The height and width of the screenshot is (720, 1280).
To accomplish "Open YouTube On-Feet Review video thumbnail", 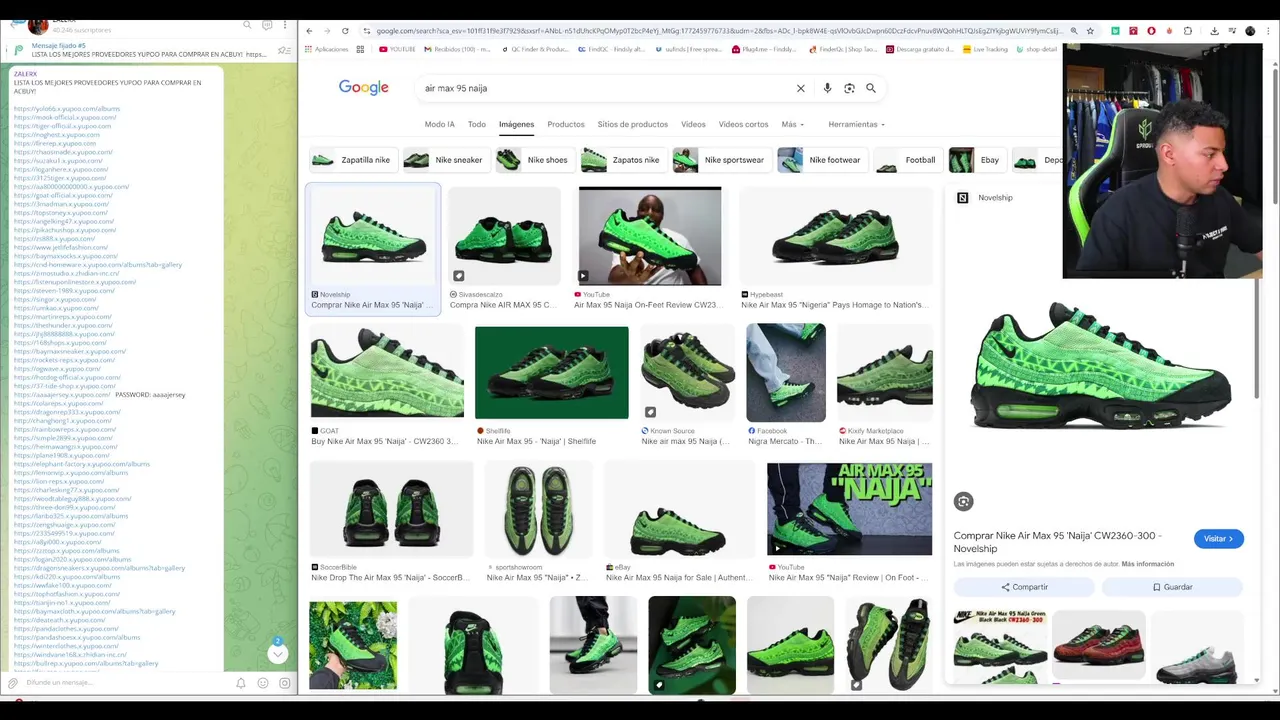I will (650, 236).
